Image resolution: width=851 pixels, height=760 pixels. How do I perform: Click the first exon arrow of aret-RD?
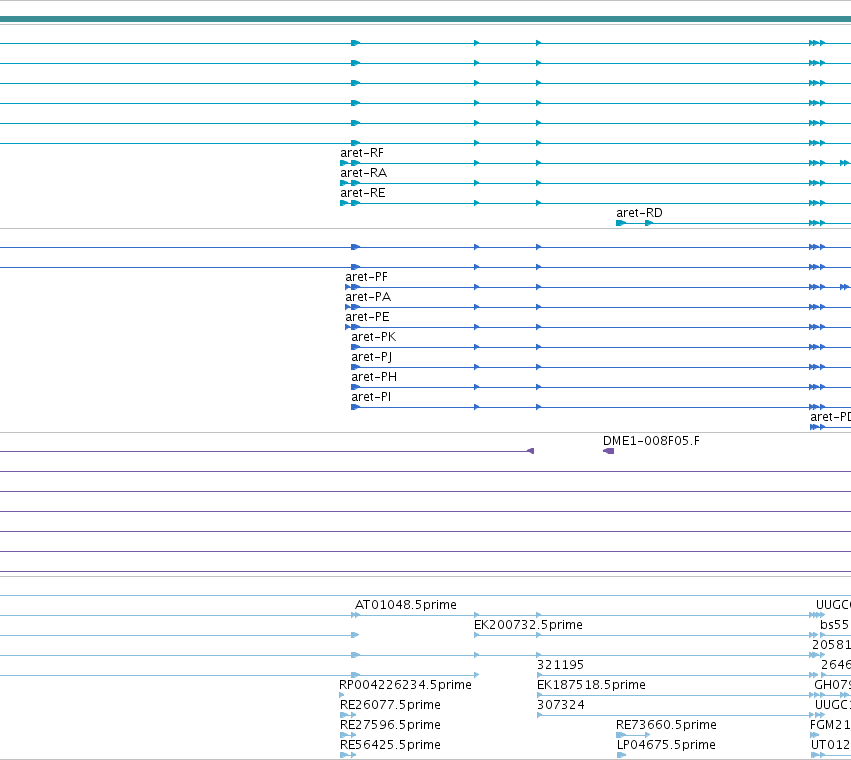(x=621, y=223)
